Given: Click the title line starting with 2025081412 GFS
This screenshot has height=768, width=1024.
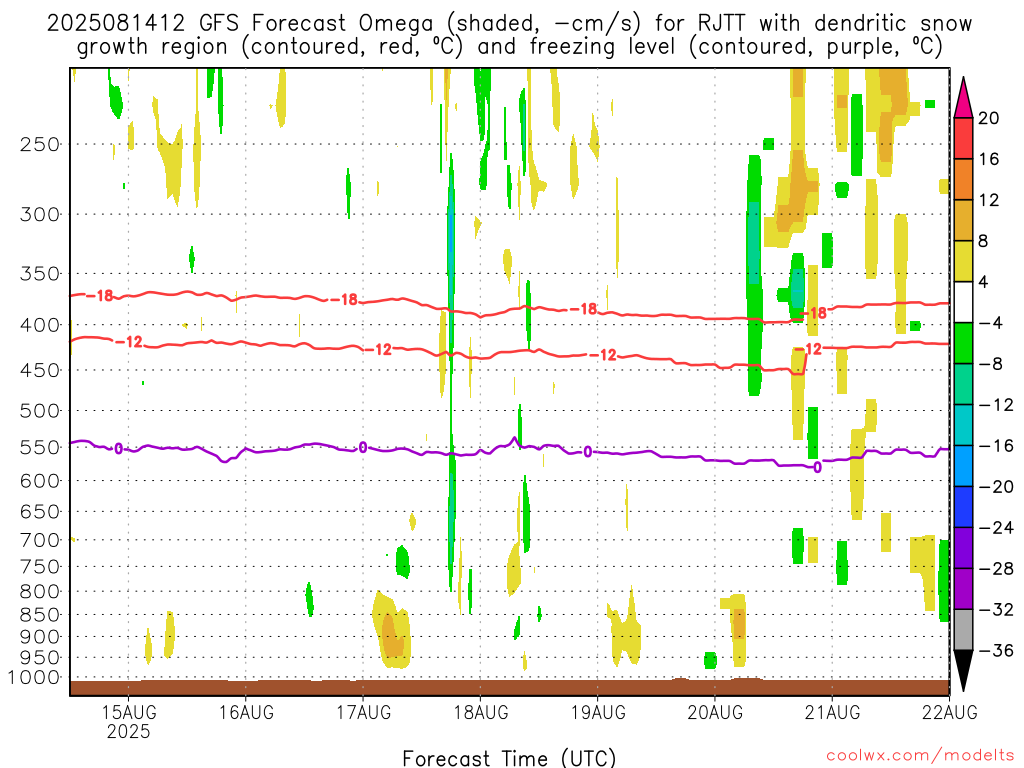Looking at the screenshot, I should [x=509, y=24].
